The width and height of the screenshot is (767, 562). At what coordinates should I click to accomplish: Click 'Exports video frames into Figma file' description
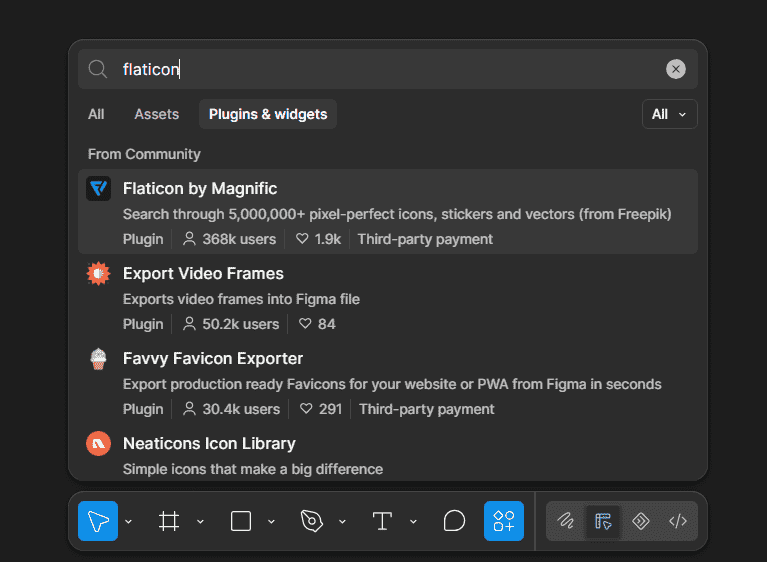[241, 299]
